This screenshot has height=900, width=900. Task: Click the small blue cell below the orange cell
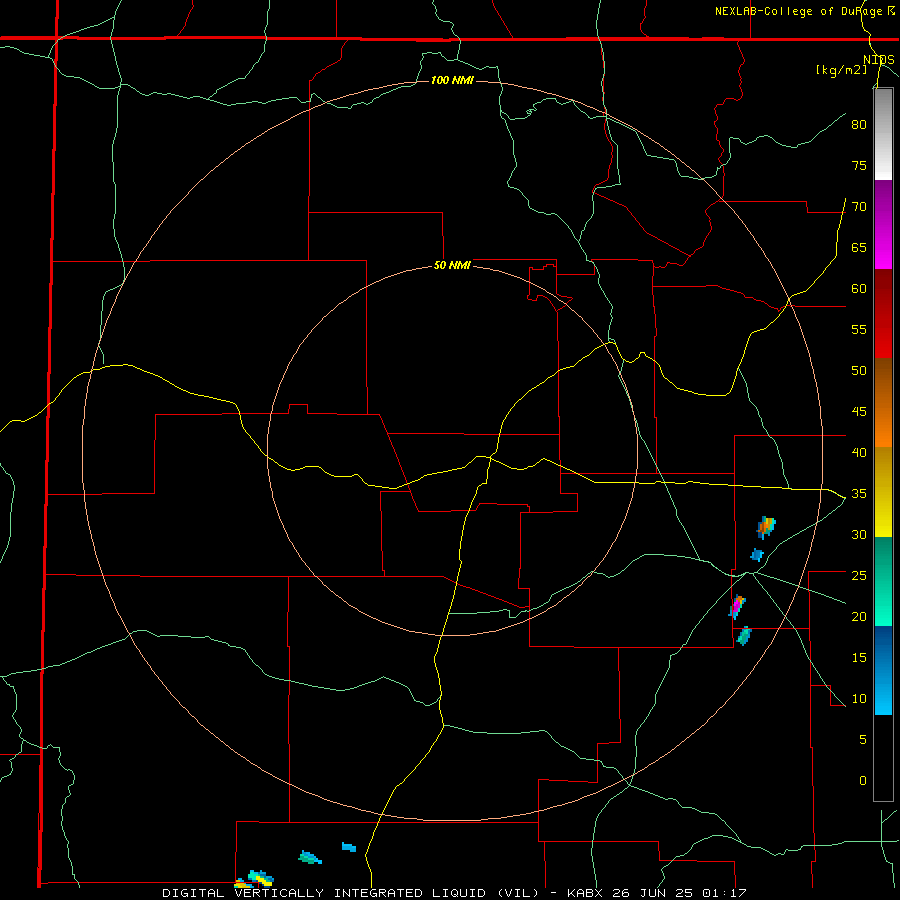coord(757,554)
